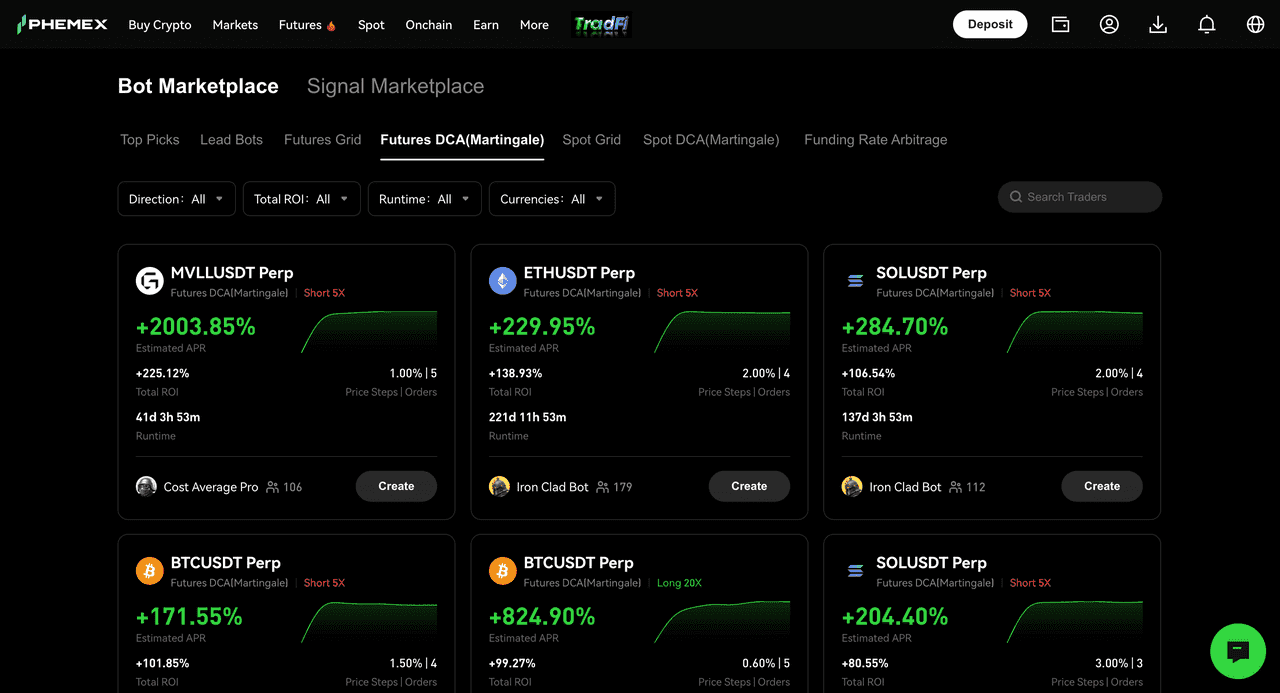Open the Markets menu

point(235,25)
